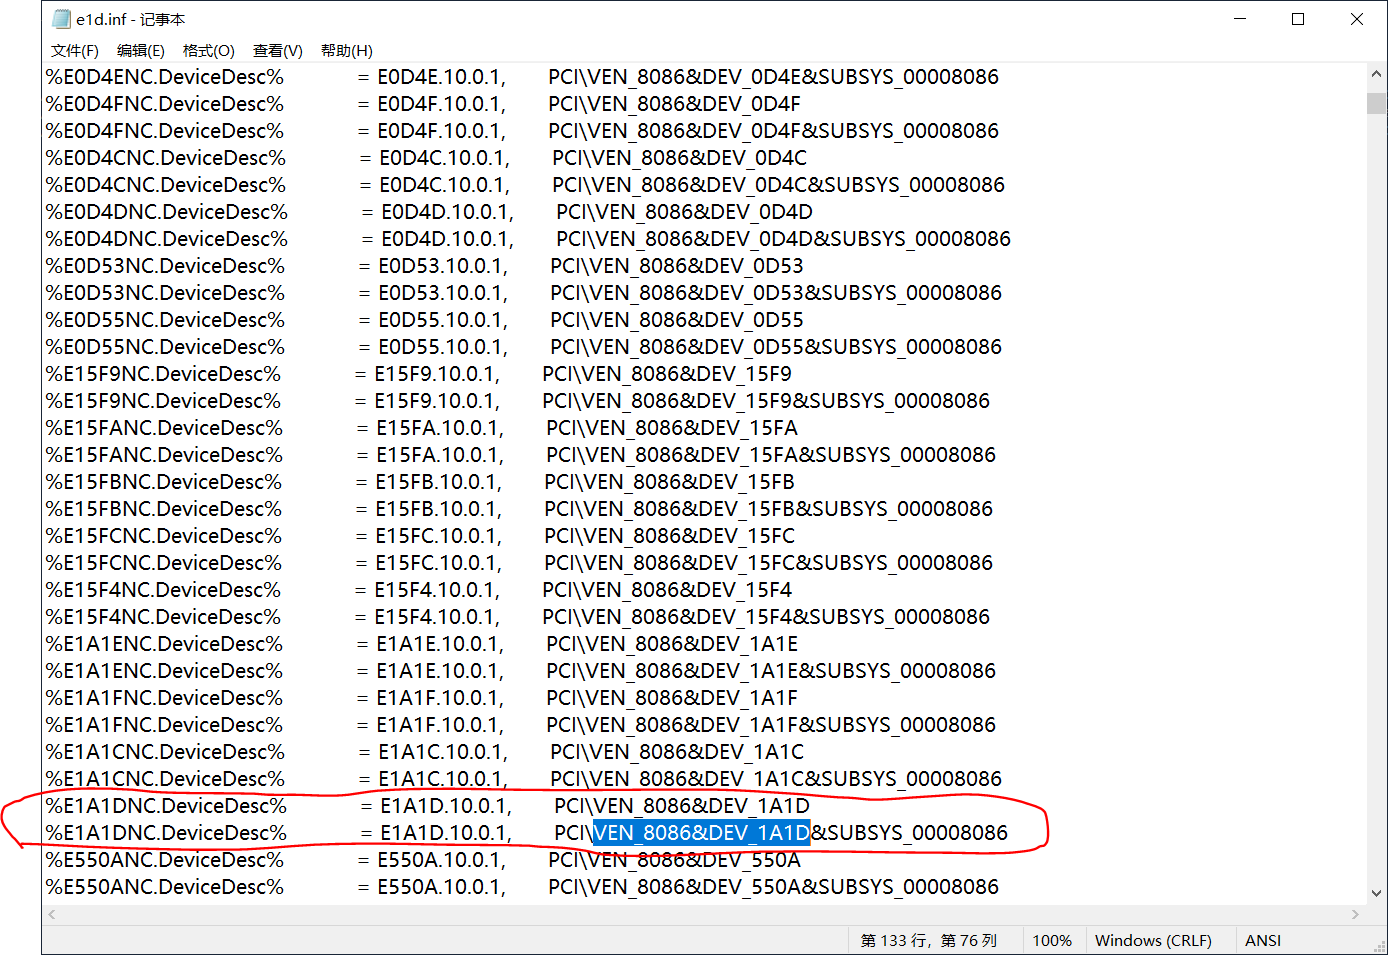The width and height of the screenshot is (1388, 955).
Task: Click PCI\VEN_8086&DEV_1A1F&SUBSYS_00008086 text
Action: 771,725
